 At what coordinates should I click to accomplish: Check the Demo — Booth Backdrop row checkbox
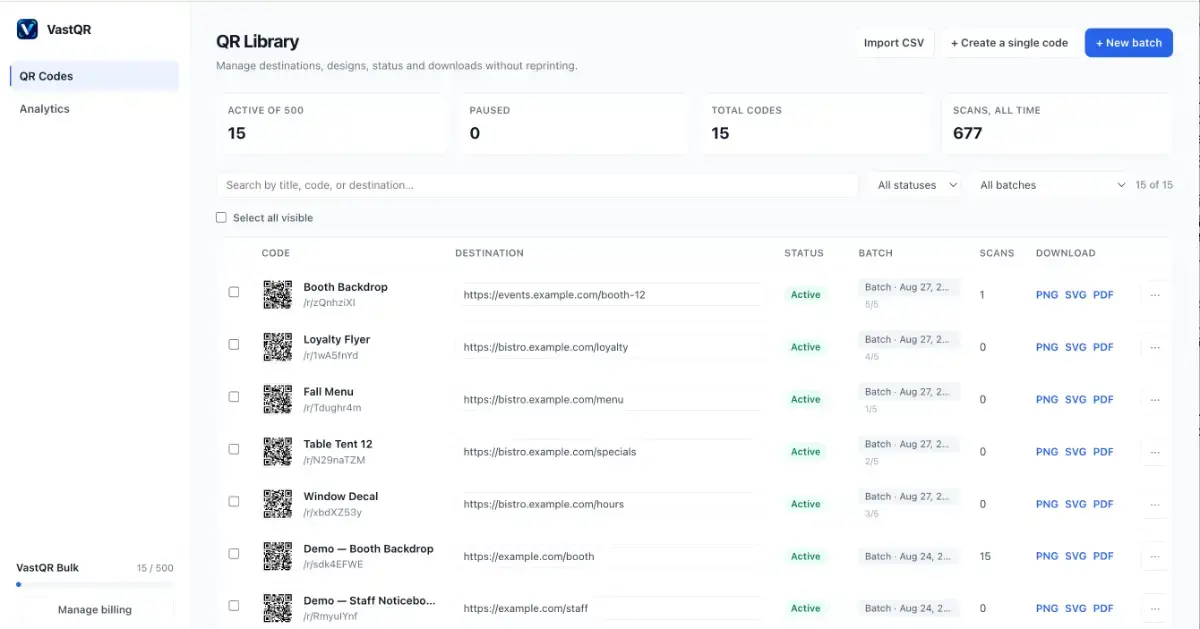pos(234,553)
